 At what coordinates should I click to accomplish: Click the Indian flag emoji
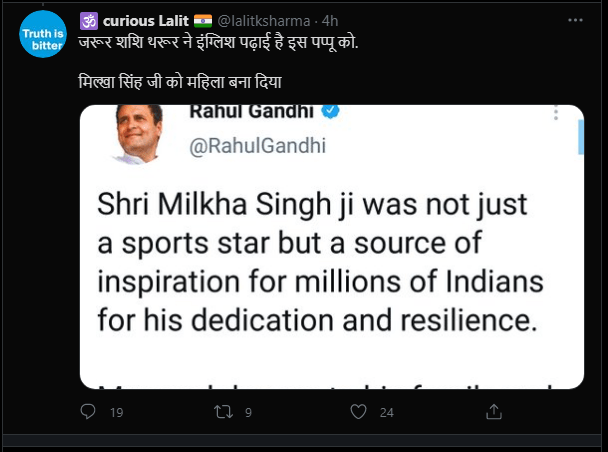coord(203,21)
